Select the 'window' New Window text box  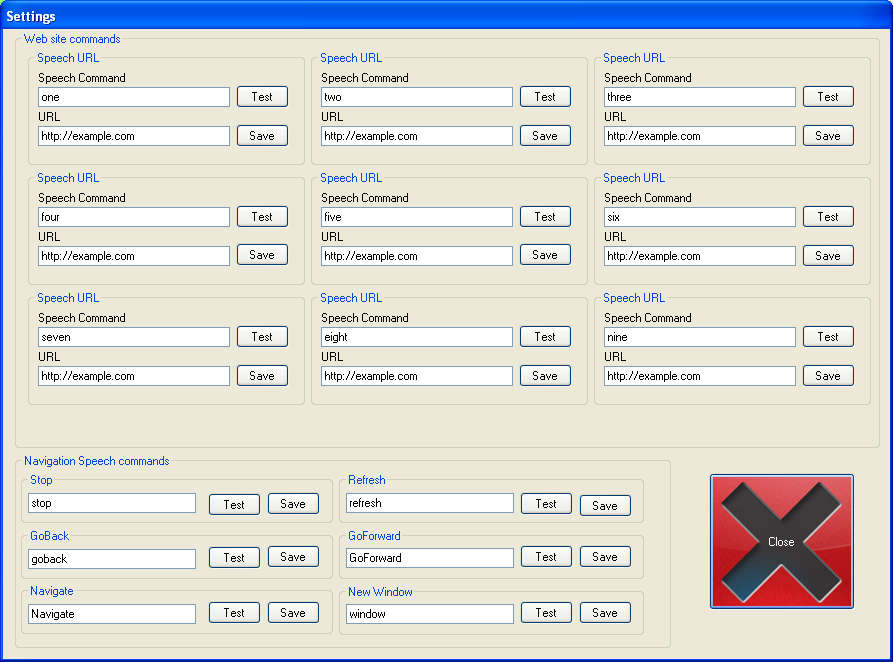[x=429, y=614]
